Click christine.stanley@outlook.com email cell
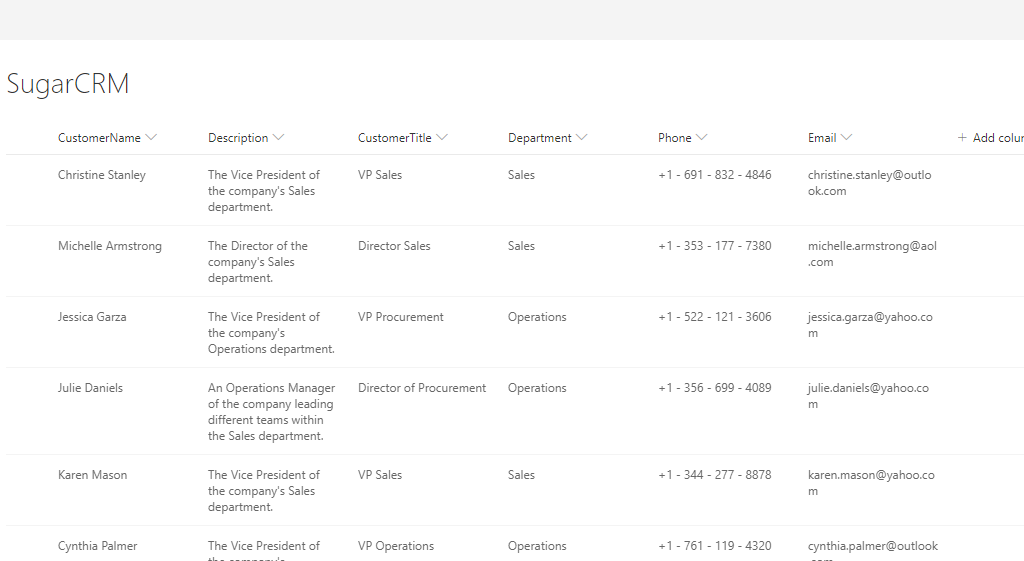The width and height of the screenshot is (1024, 561). coord(869,183)
